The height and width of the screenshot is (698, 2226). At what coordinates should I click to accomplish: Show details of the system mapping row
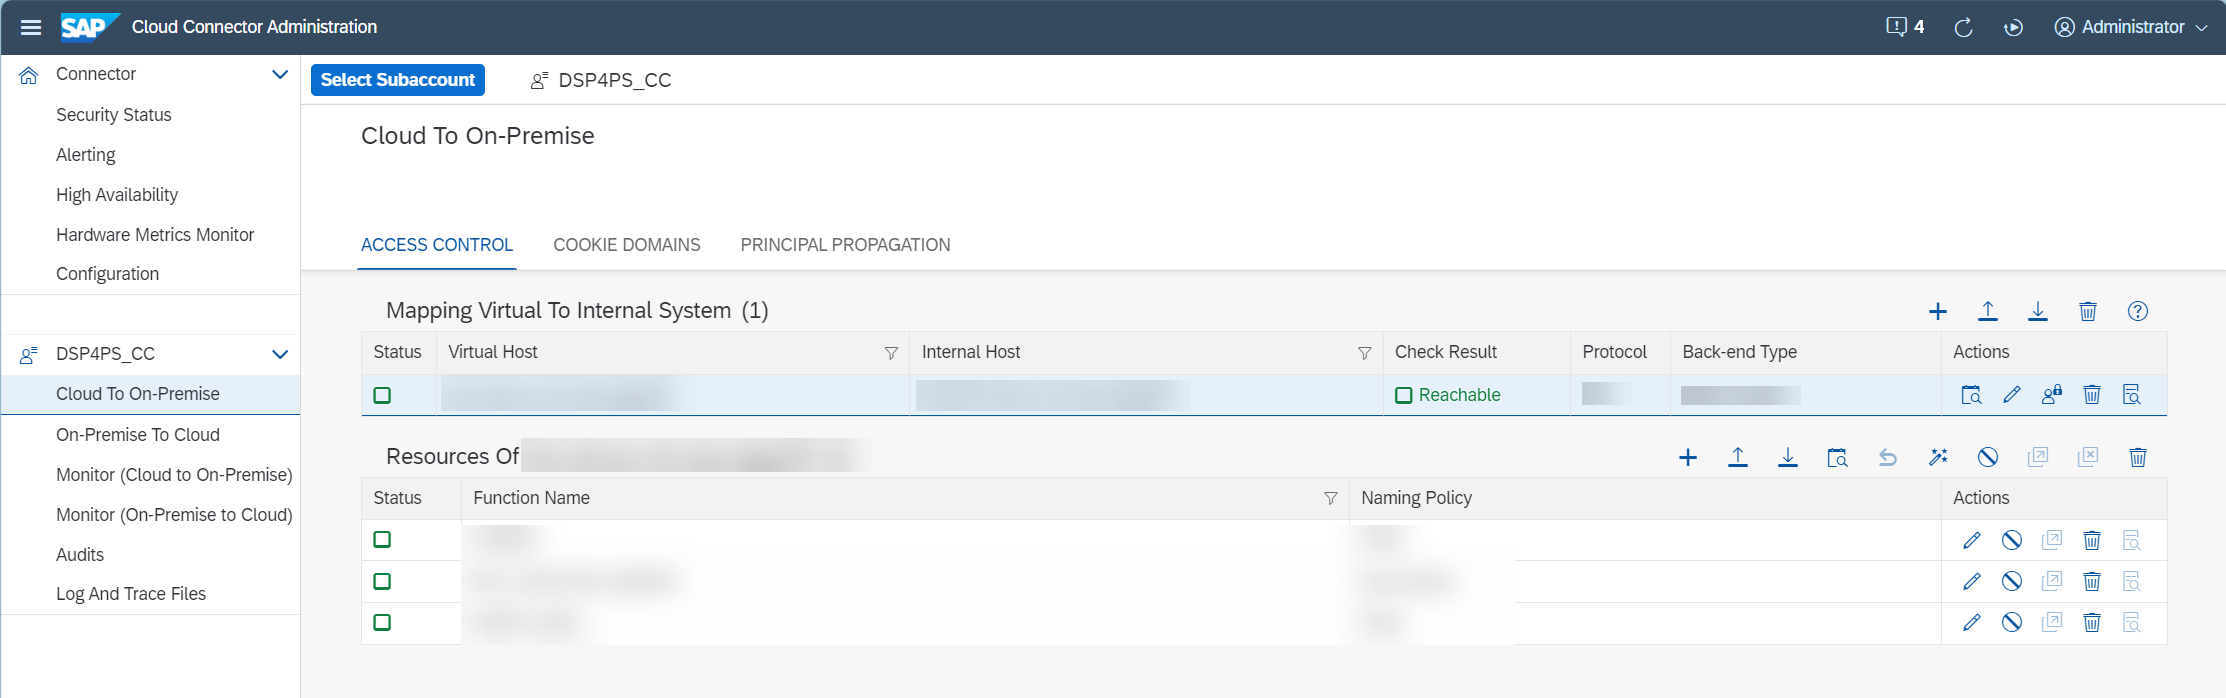tap(2132, 395)
